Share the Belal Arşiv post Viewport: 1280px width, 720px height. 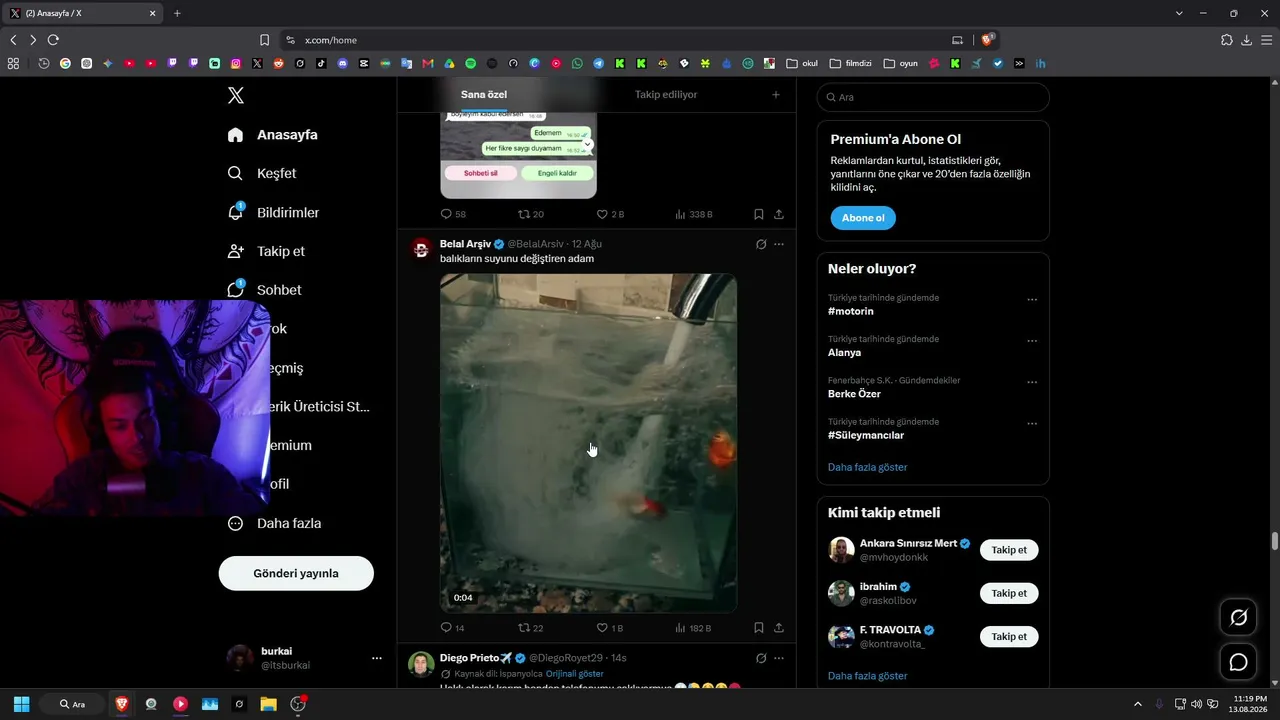[779, 628]
